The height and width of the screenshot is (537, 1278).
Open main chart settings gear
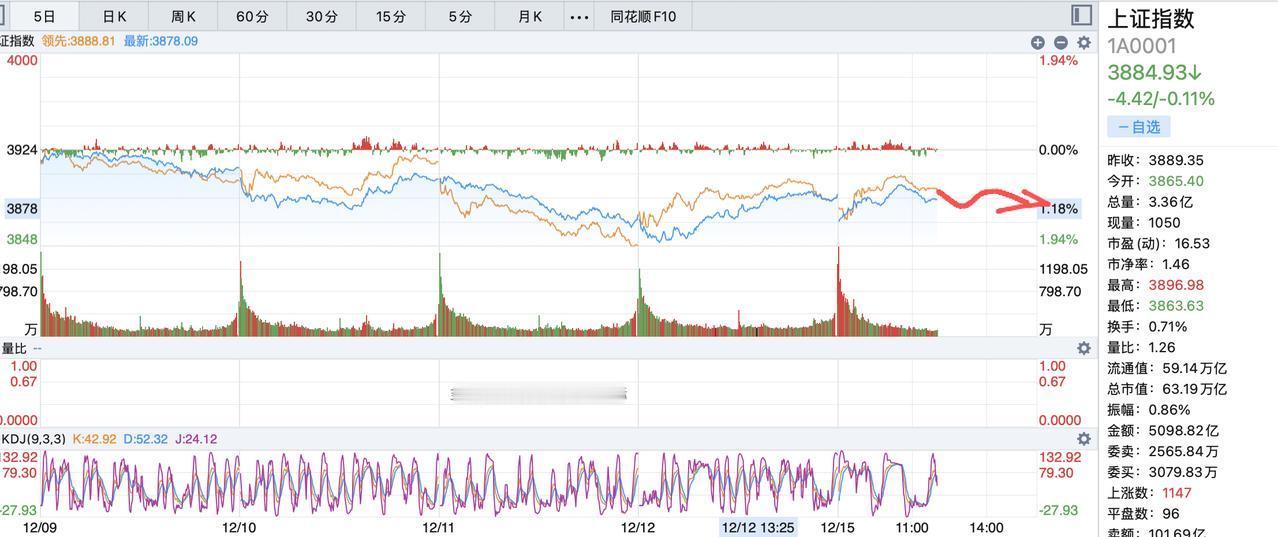pyautogui.click(x=1083, y=42)
